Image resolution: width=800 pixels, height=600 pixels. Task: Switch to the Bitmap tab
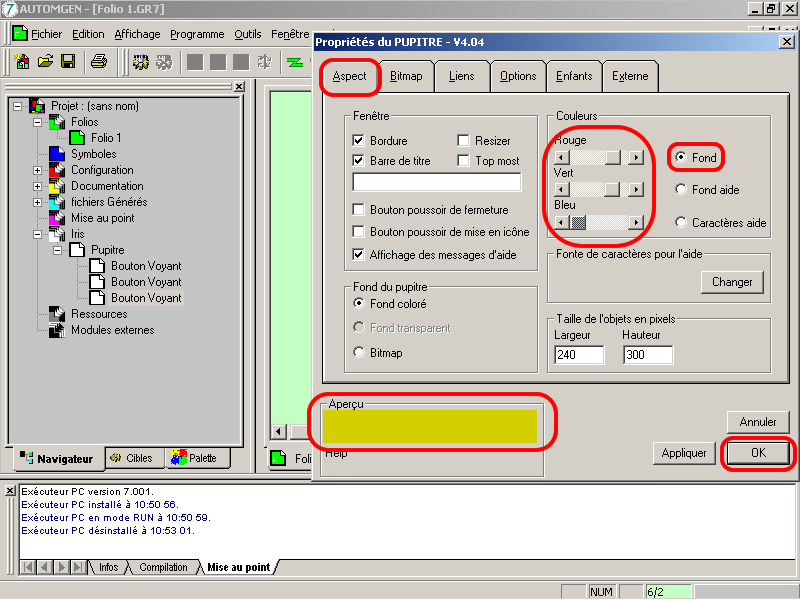(x=405, y=76)
